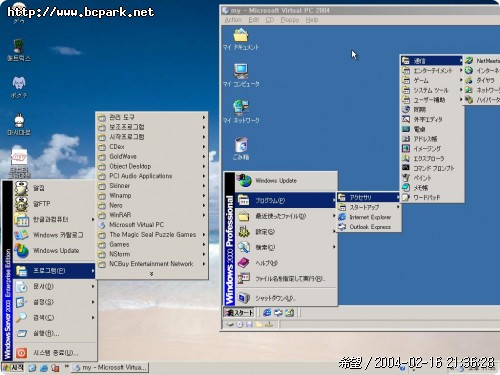The width and height of the screenshot is (500, 375).
Task: Open the Edit menu in Virtual PC
Action: 254,20
